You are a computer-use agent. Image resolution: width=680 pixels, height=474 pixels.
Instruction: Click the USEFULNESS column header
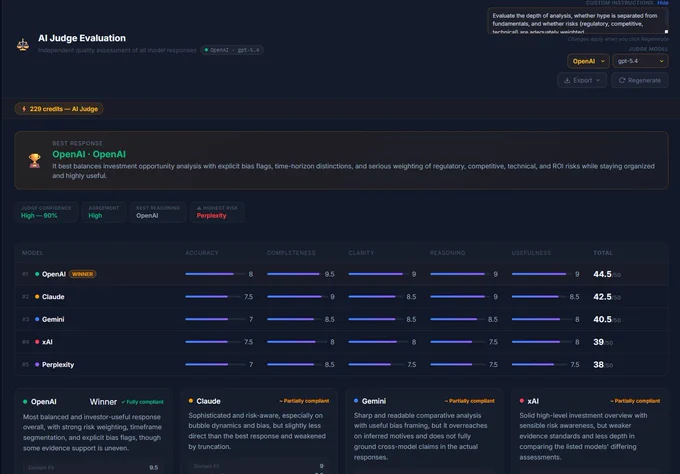click(531, 253)
